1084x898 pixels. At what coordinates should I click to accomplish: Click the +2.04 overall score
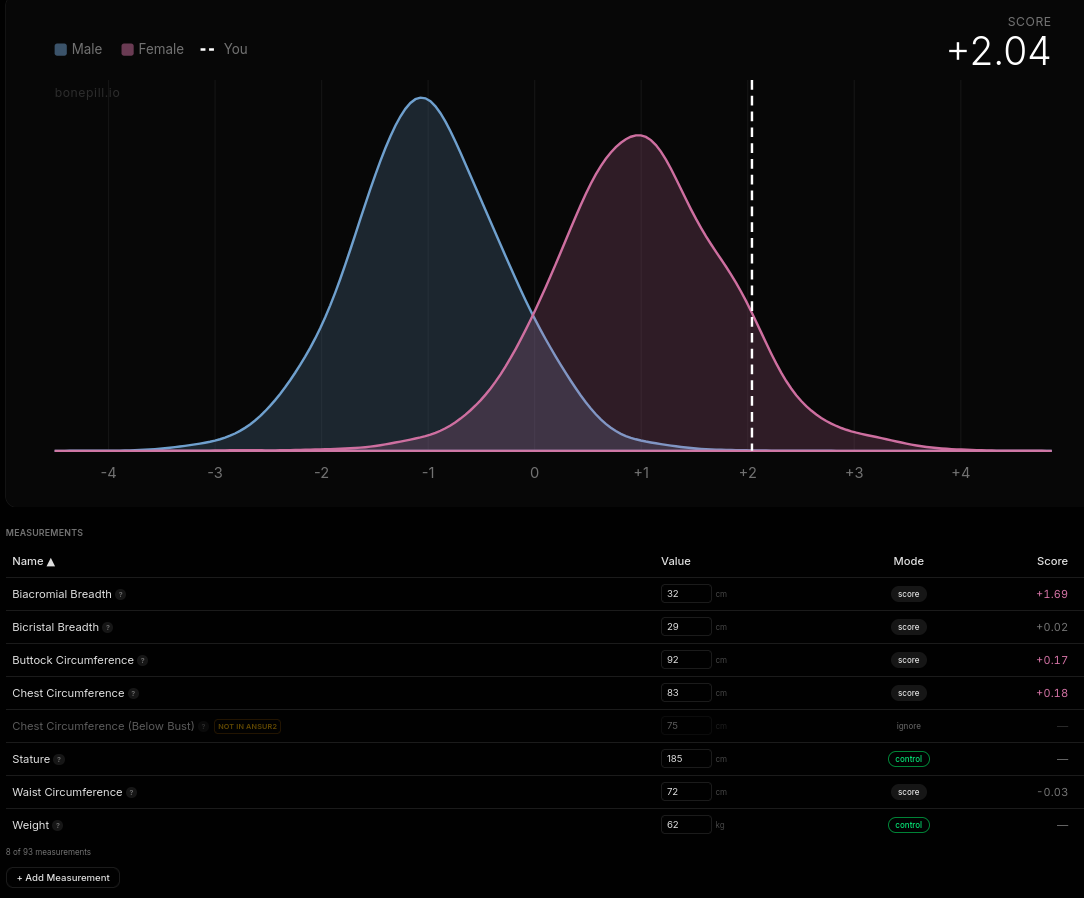coord(998,51)
